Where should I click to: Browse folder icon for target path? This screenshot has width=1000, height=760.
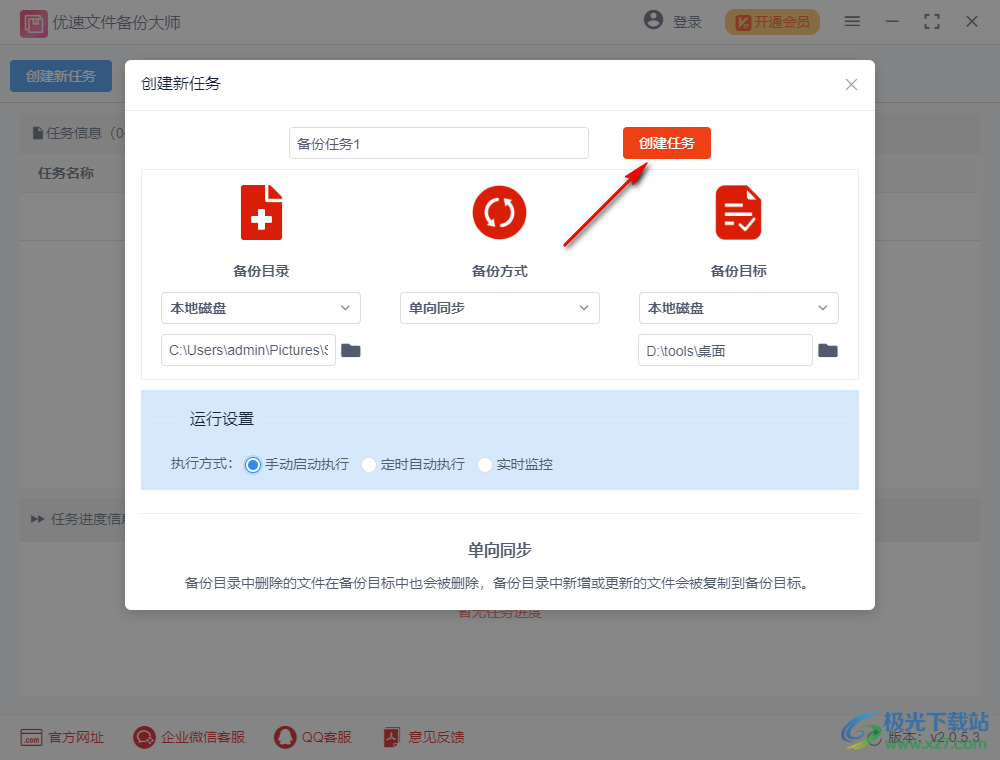pos(828,350)
